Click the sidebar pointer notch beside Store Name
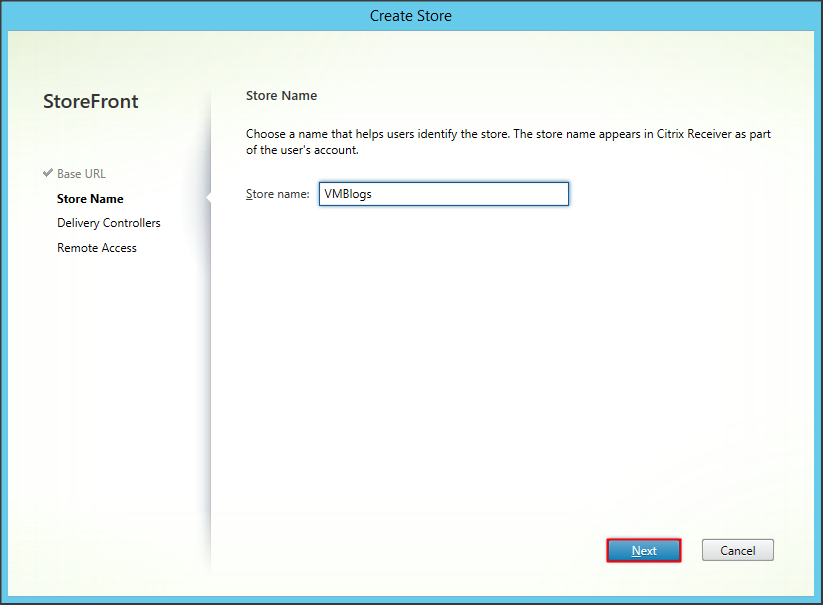Screen dimensions: 823x605 [208, 198]
